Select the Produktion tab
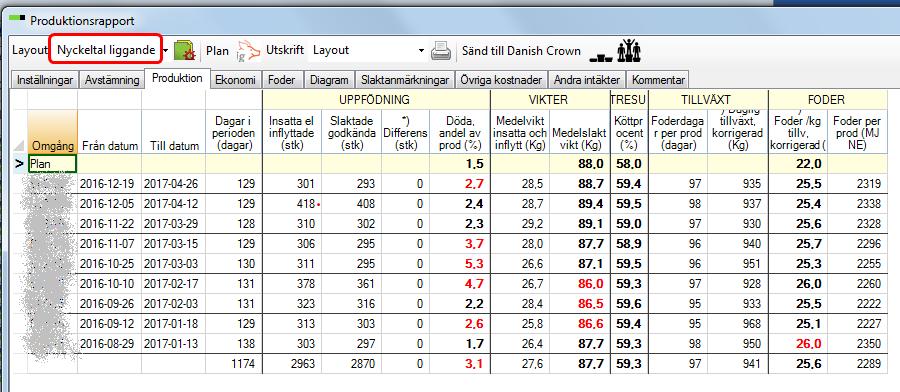Viewport: 900px width, 392px height. pos(177,79)
